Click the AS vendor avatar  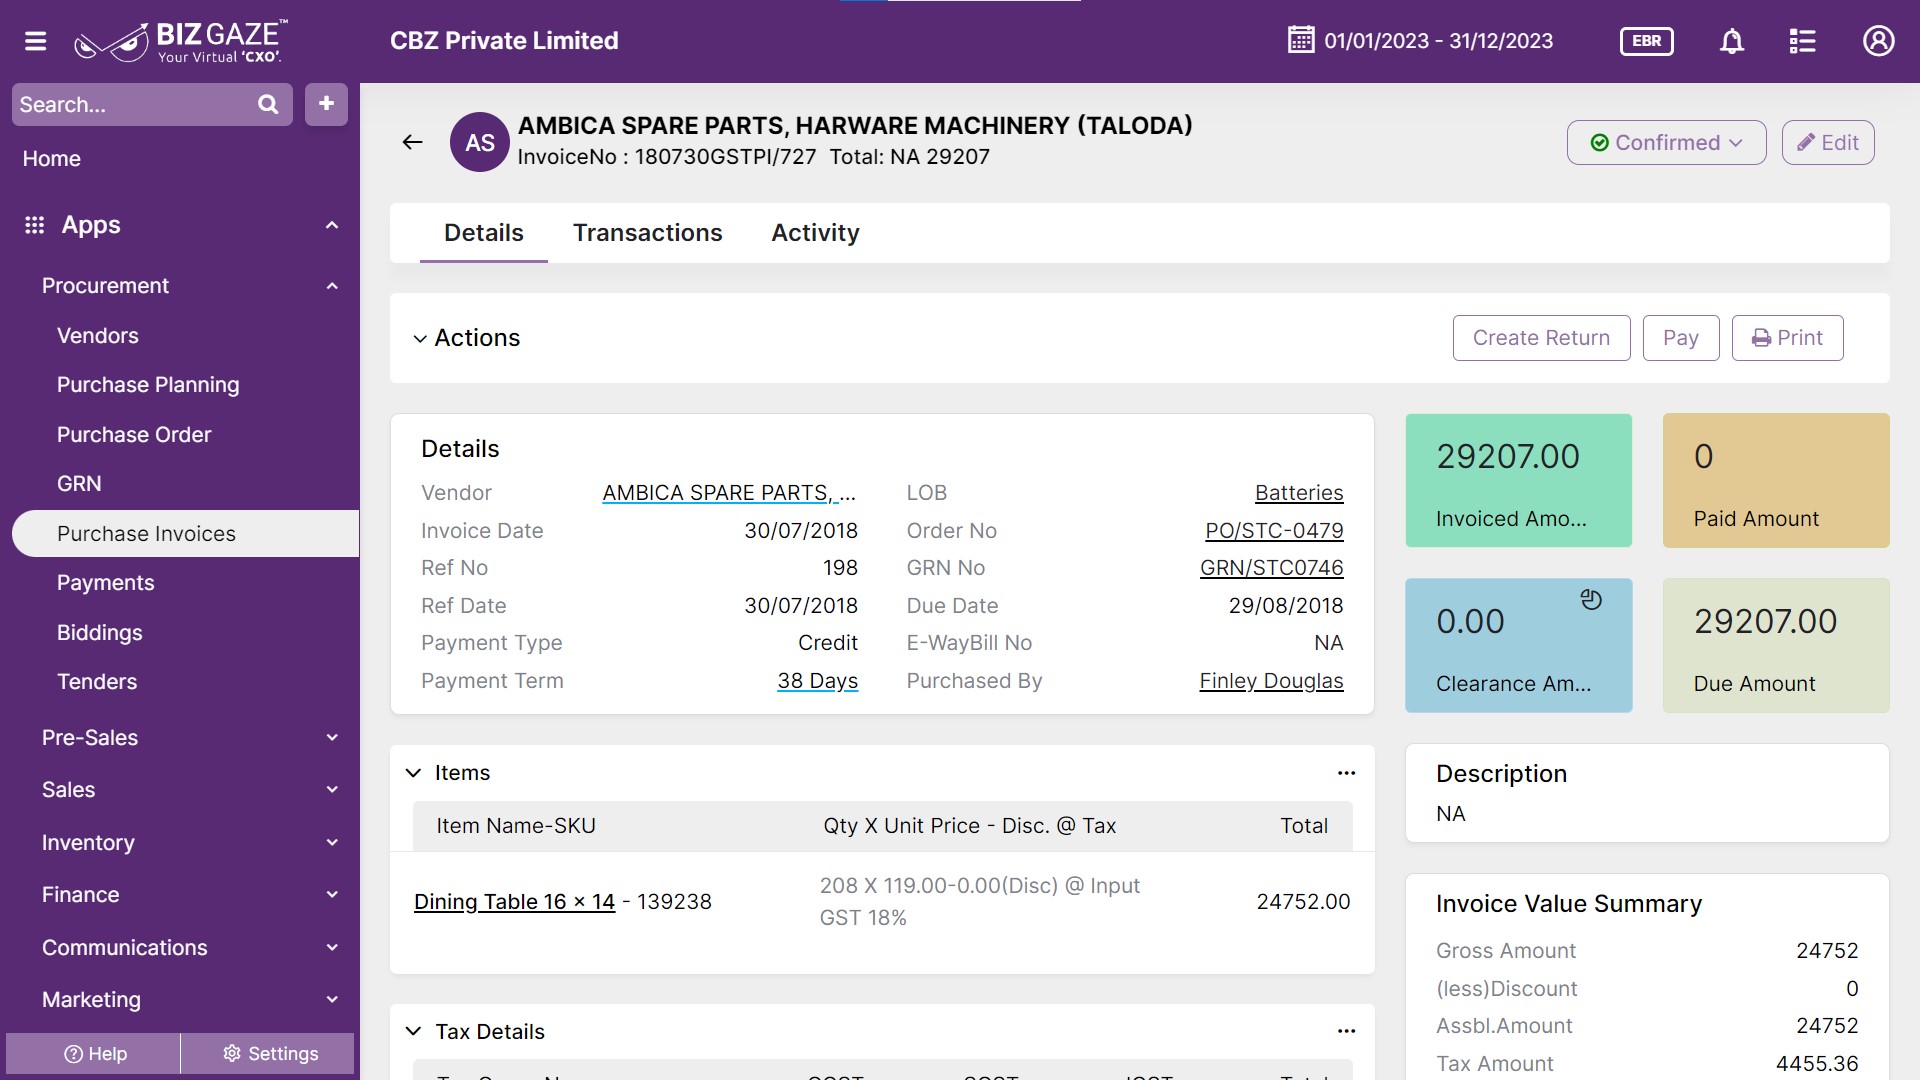(x=480, y=142)
